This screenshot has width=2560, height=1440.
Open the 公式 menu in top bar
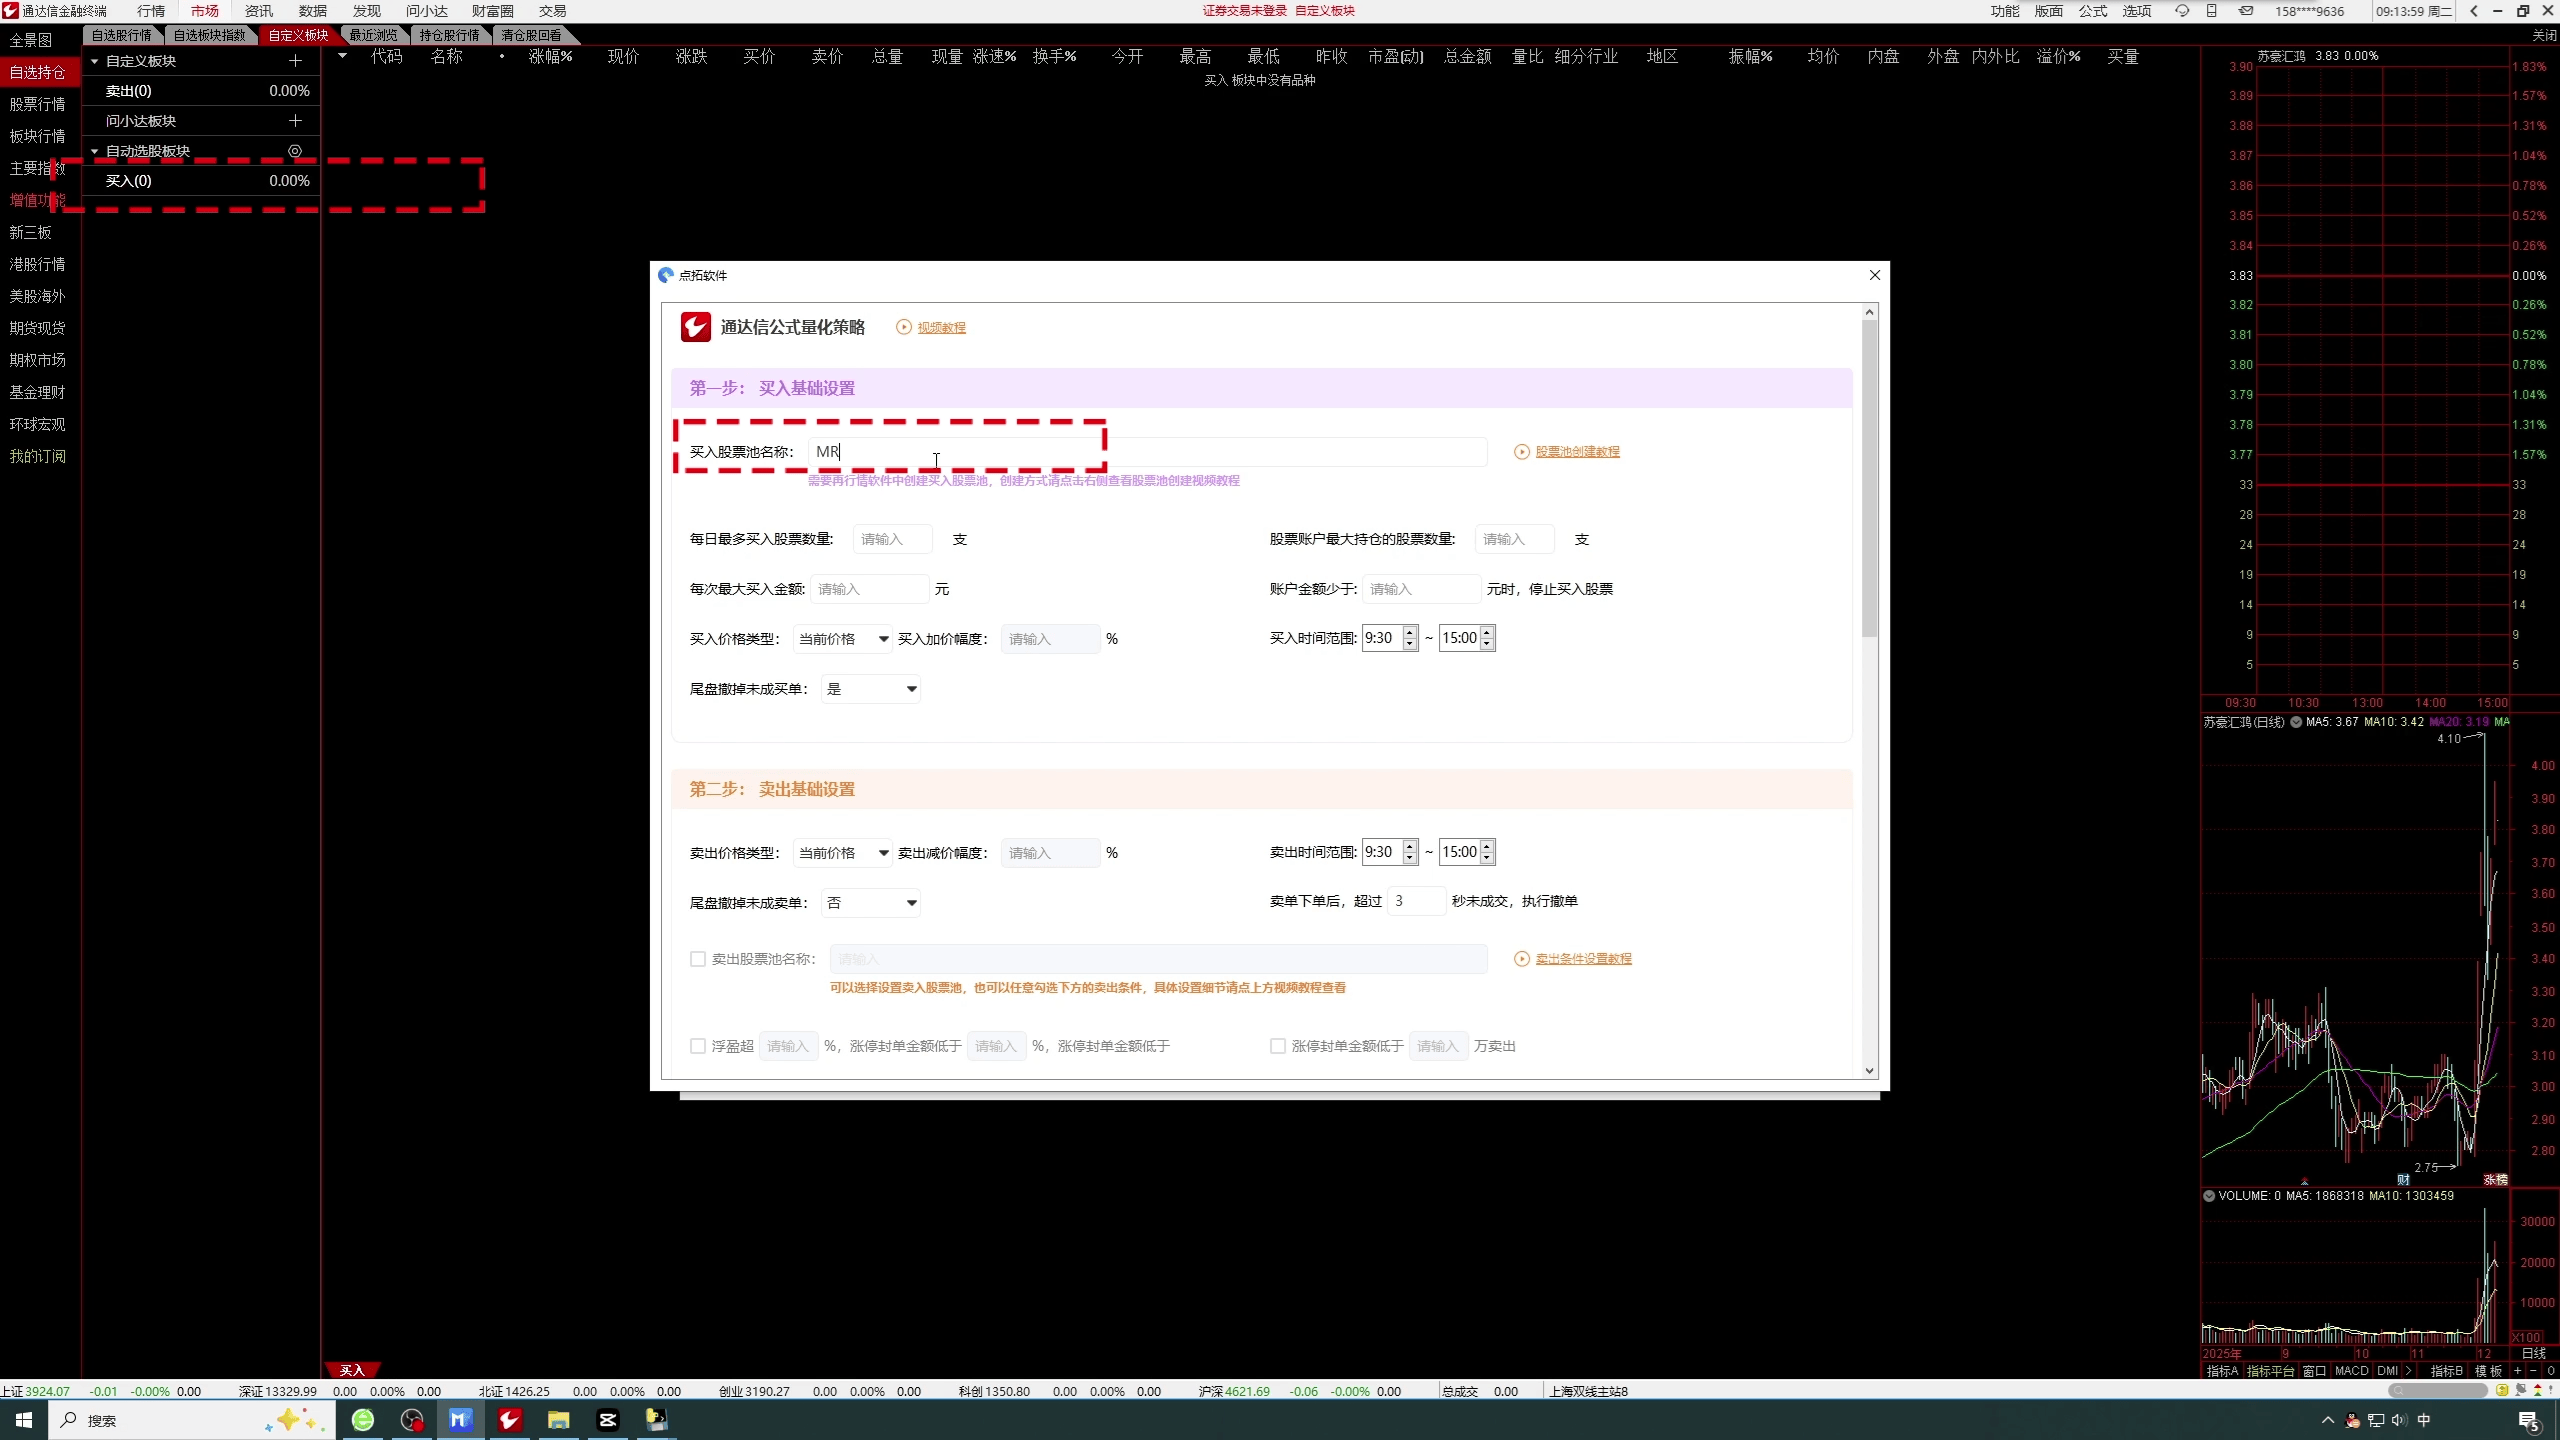click(2092, 11)
